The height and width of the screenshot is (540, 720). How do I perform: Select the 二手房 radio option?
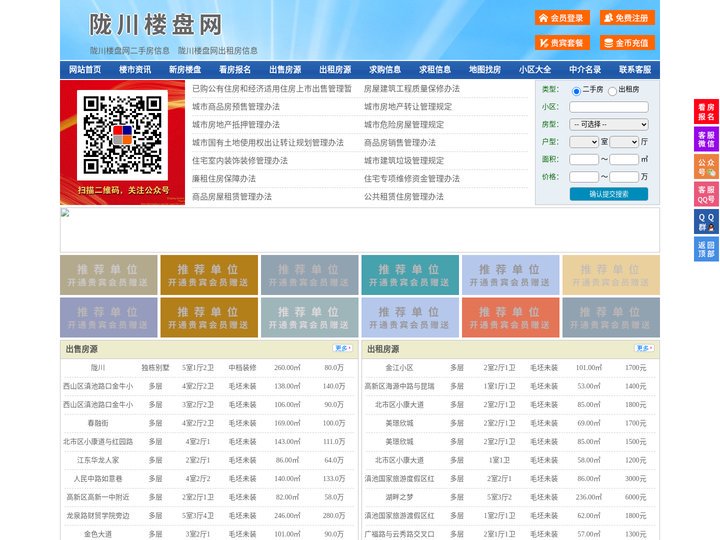coord(576,91)
